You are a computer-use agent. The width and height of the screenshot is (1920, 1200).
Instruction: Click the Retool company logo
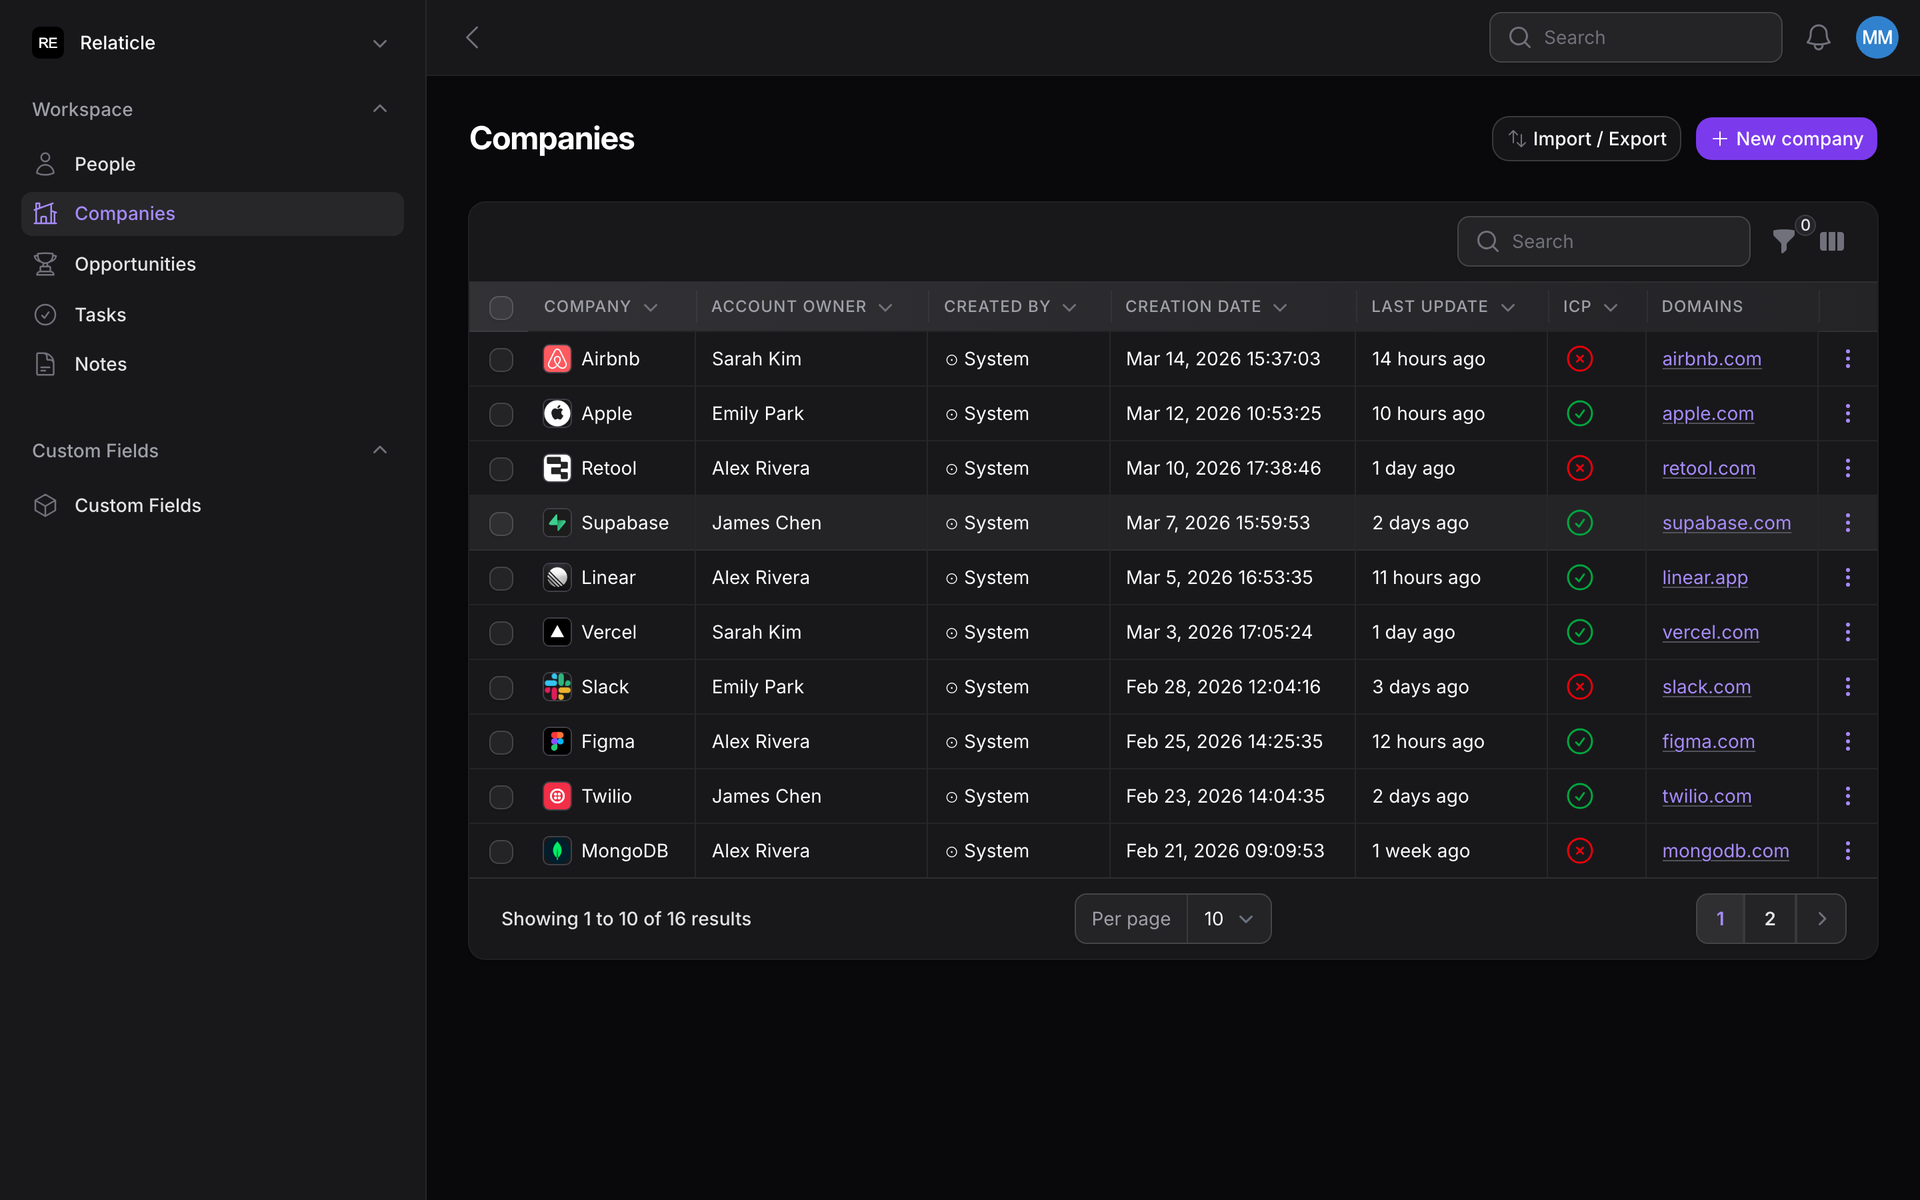point(557,468)
